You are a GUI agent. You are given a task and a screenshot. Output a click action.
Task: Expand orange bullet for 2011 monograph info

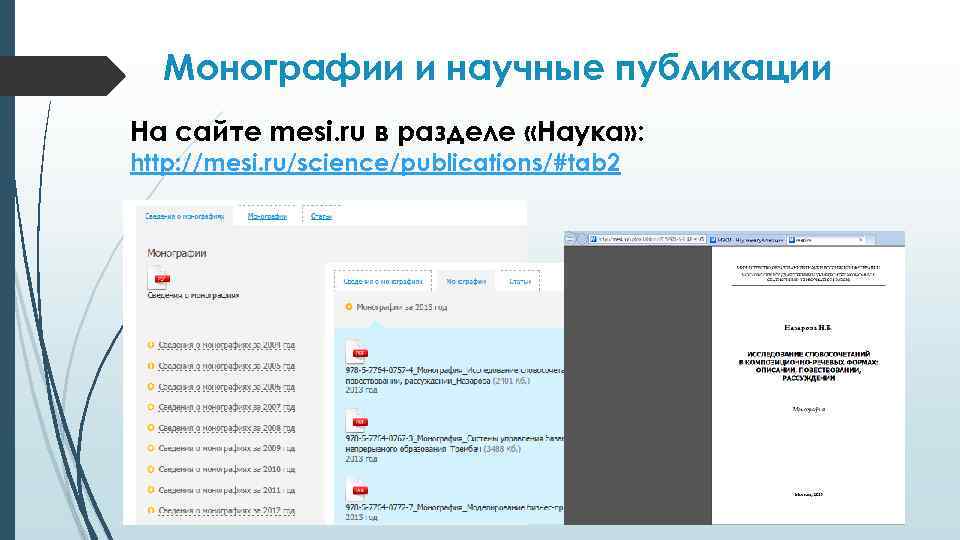[151, 490]
